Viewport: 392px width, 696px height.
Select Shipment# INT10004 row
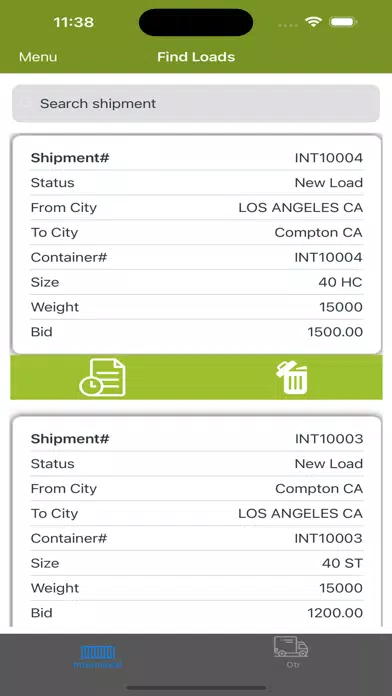197,158
